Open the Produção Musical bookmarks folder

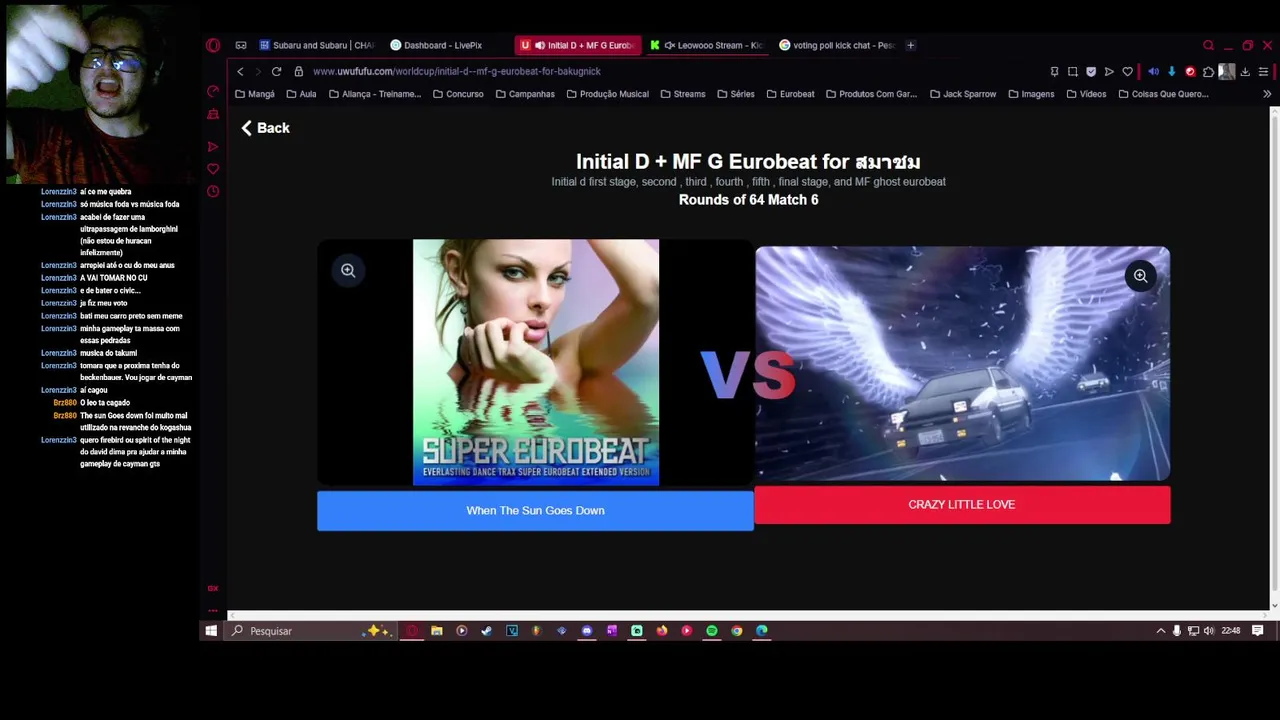coord(608,94)
